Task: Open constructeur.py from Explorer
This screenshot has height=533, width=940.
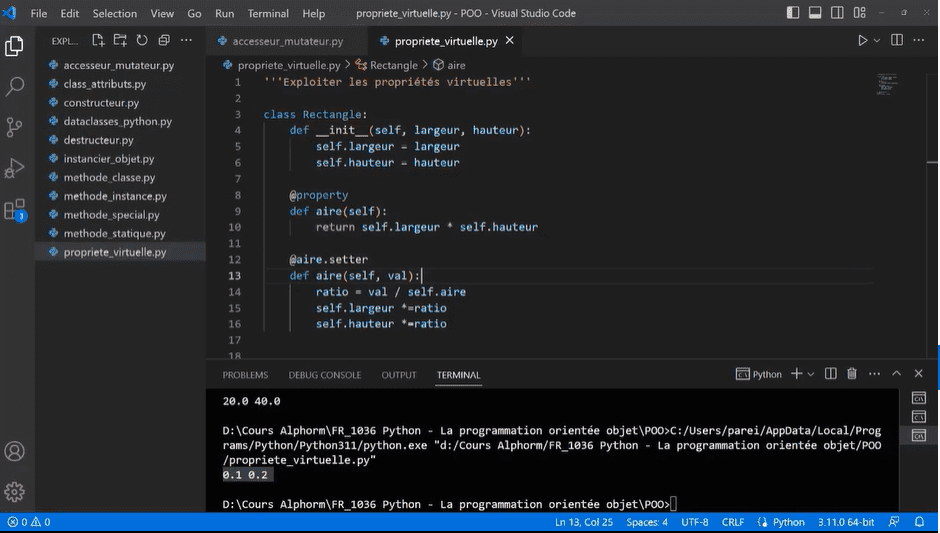Action: click(x=101, y=103)
